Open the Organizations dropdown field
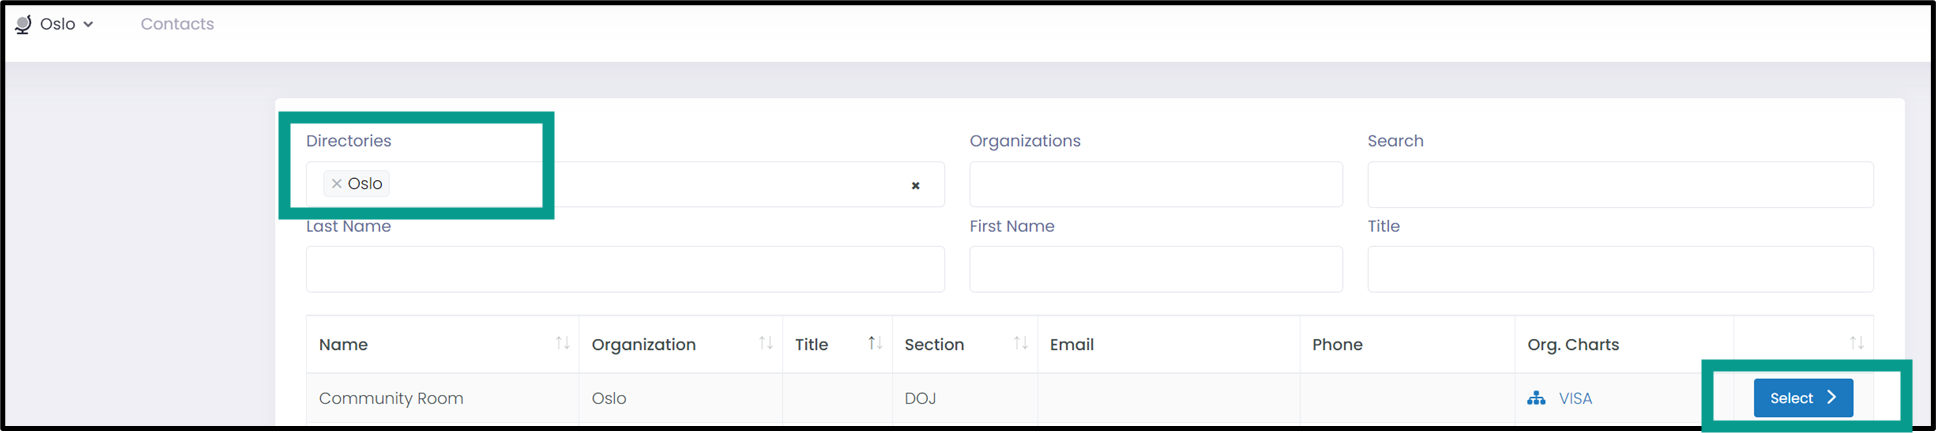The width and height of the screenshot is (1936, 433). pos(1156,185)
